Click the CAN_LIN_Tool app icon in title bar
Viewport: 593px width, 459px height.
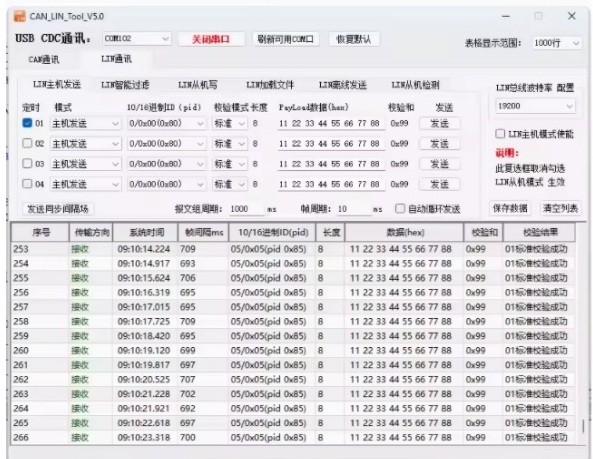(19, 16)
